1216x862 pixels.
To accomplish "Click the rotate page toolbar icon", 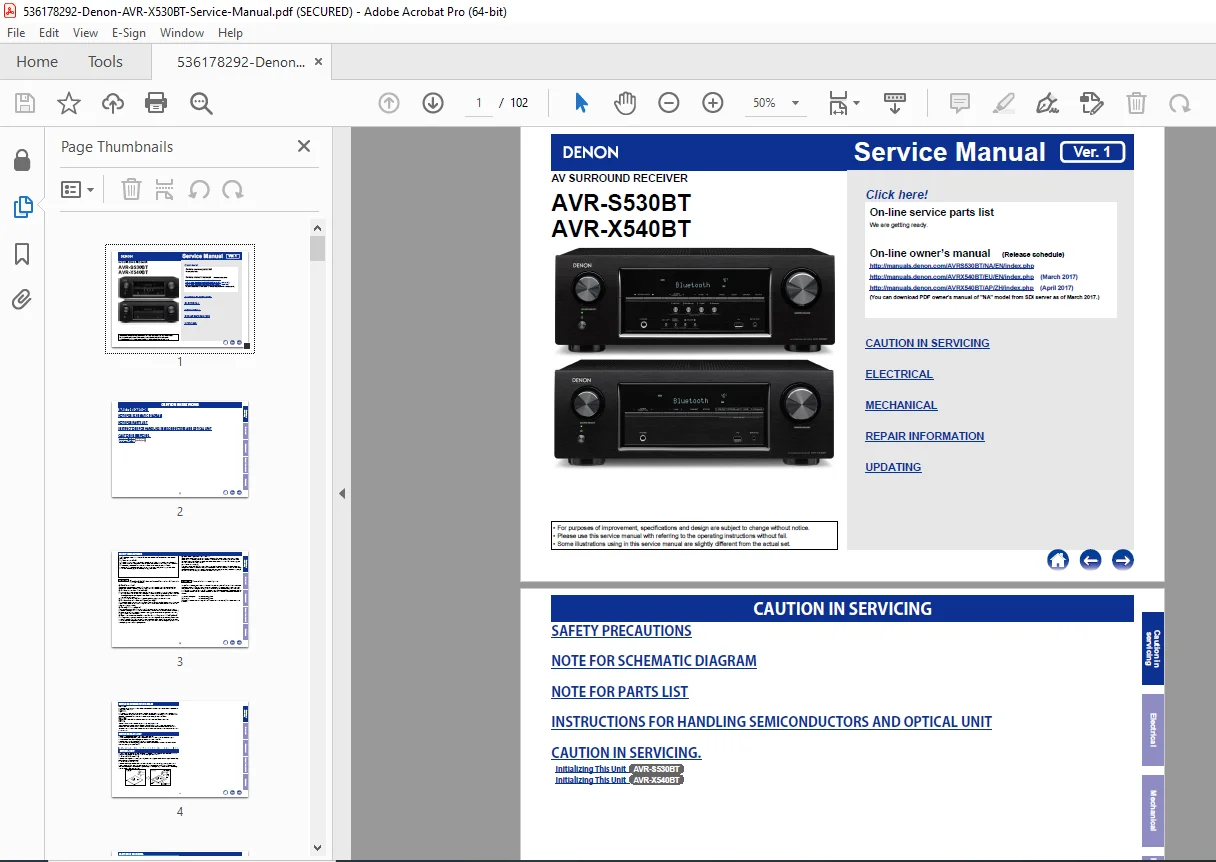I will (1180, 103).
